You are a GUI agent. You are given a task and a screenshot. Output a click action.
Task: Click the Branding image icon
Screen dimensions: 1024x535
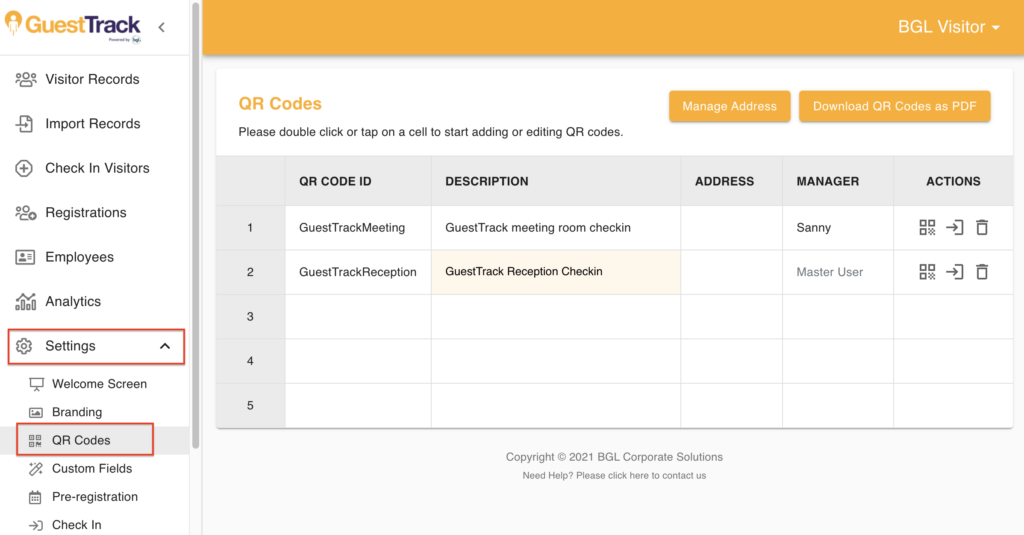pos(36,412)
